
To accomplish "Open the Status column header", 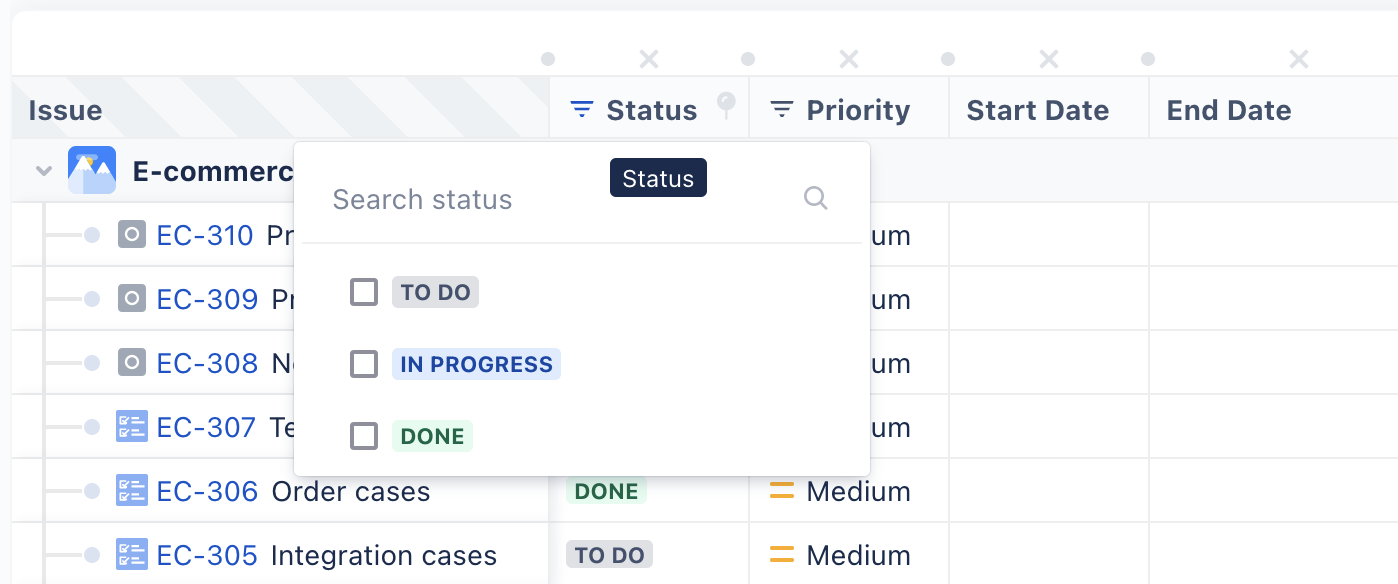I will coord(651,110).
